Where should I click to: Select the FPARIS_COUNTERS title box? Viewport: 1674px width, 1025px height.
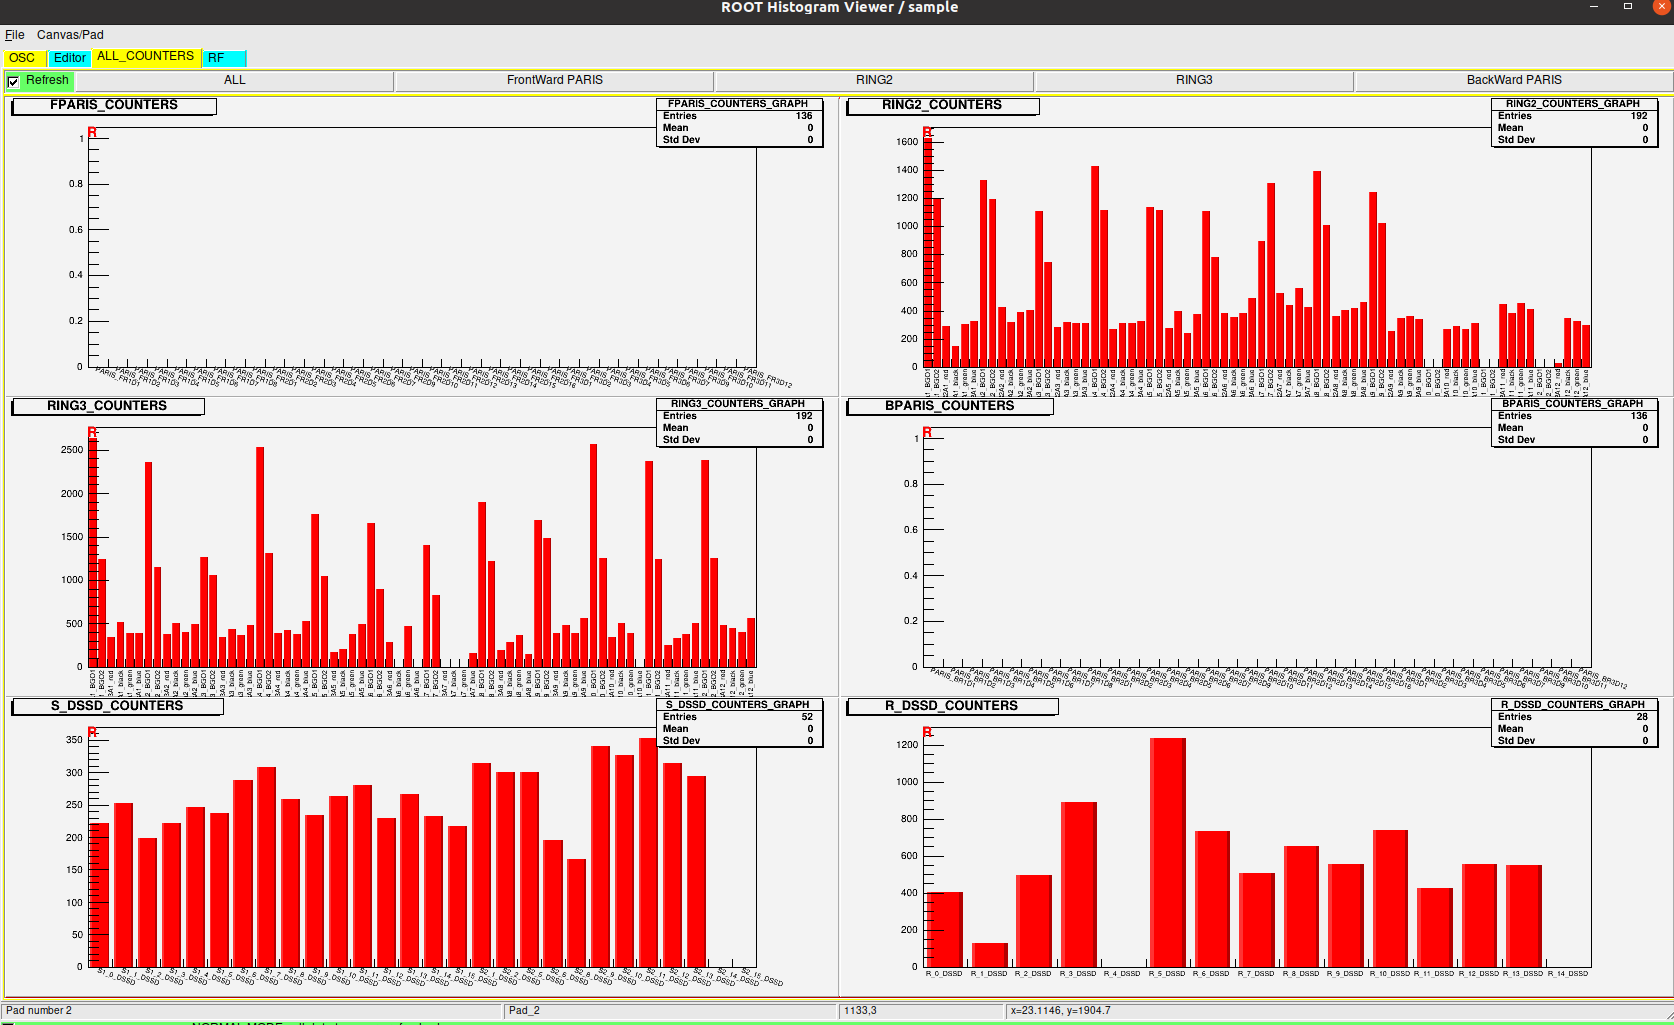[x=113, y=105]
